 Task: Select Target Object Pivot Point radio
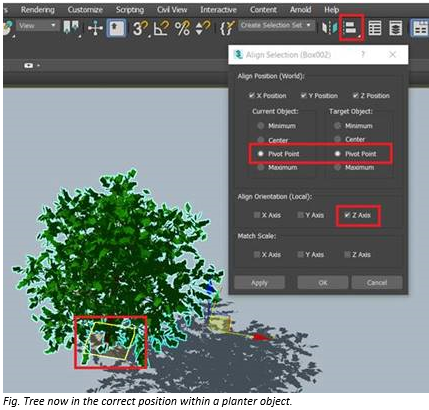click(337, 154)
